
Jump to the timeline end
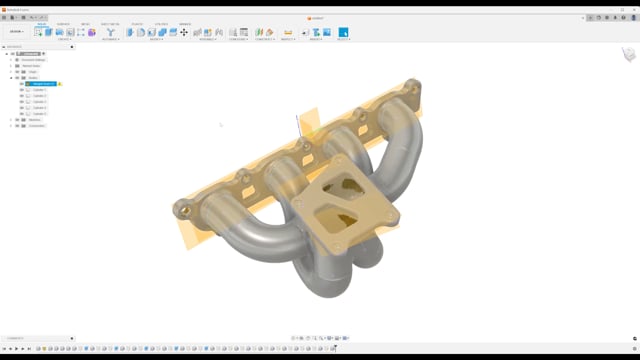(x=29, y=349)
